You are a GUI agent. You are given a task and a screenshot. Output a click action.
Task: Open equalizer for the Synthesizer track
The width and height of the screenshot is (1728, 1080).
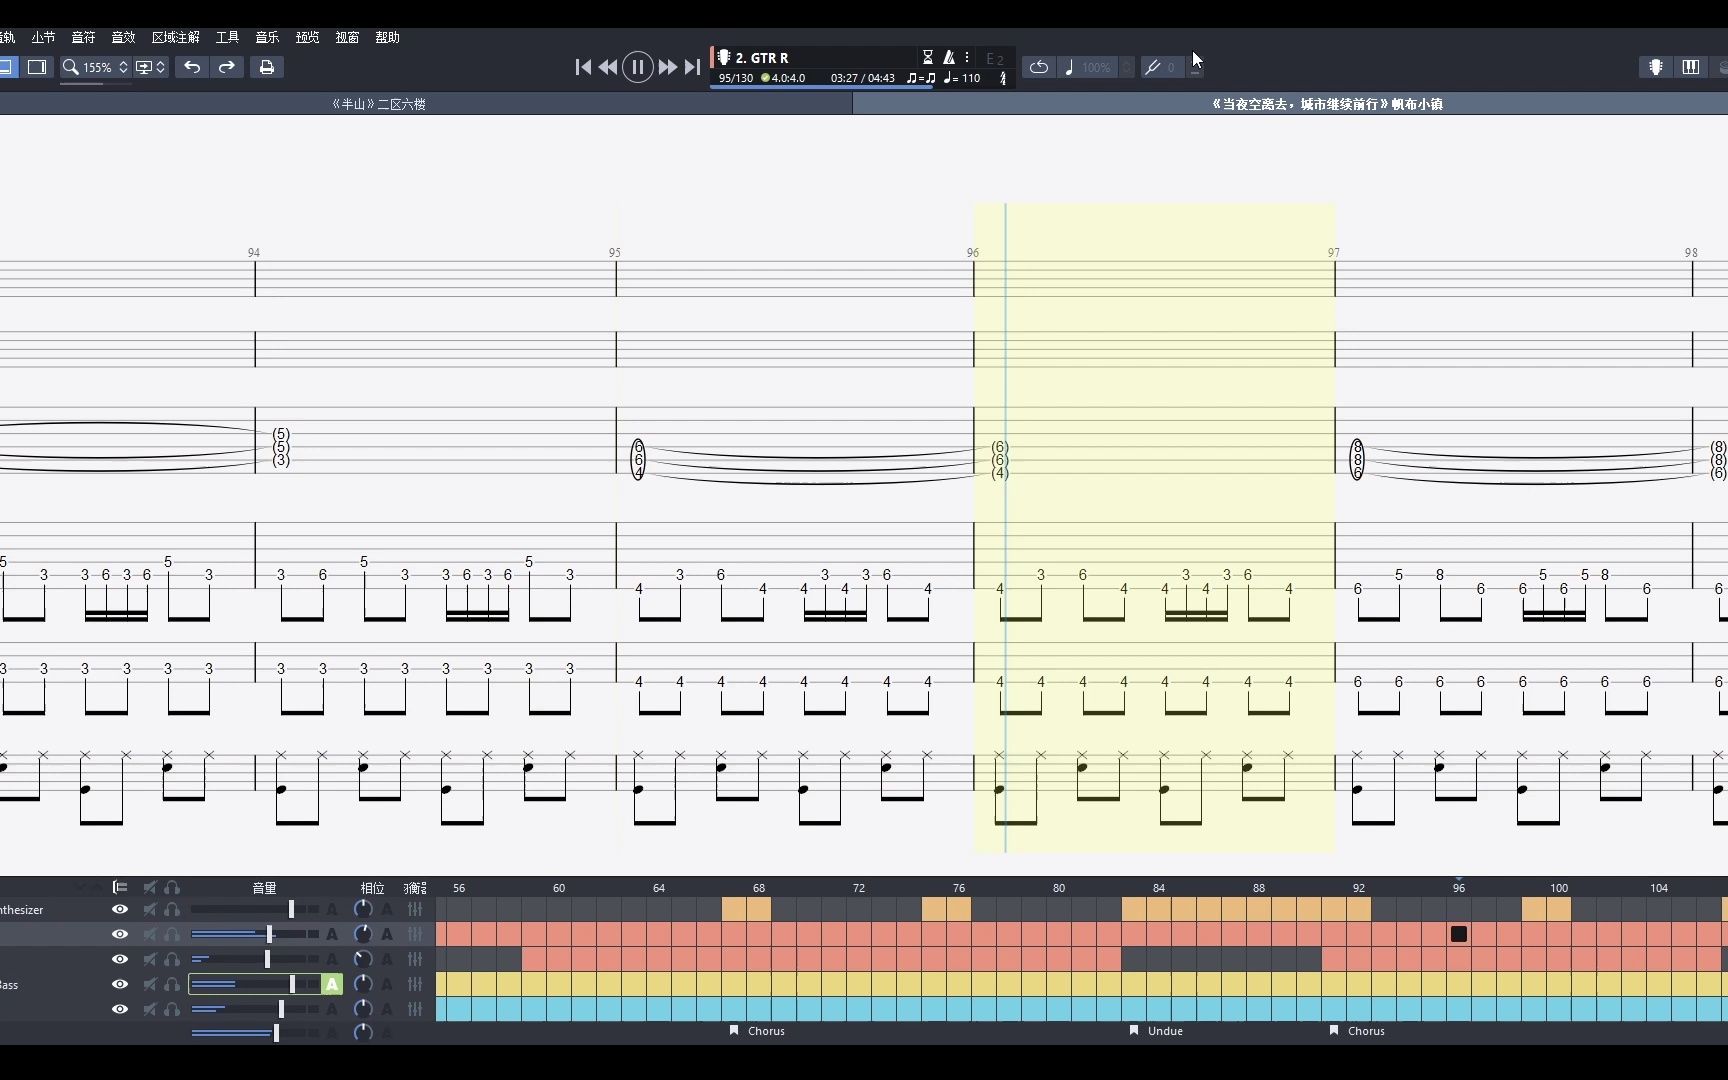[x=415, y=909]
